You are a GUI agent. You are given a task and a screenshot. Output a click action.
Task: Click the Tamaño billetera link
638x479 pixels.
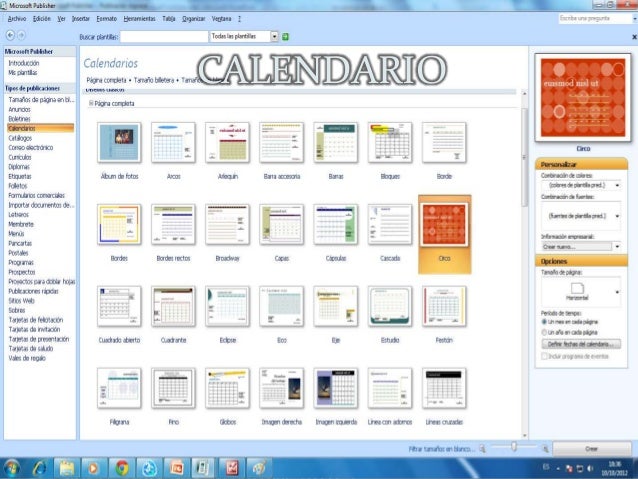(154, 80)
